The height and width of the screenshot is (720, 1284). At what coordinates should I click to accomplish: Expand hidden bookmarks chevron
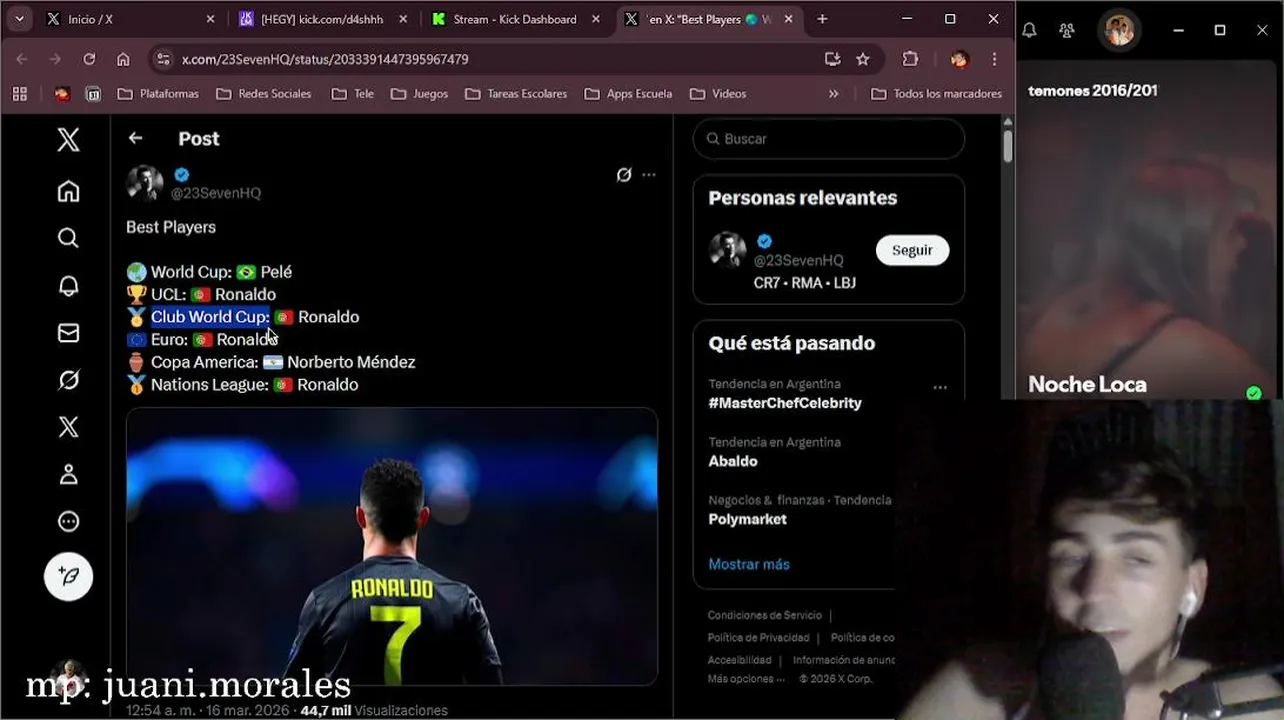click(834, 94)
